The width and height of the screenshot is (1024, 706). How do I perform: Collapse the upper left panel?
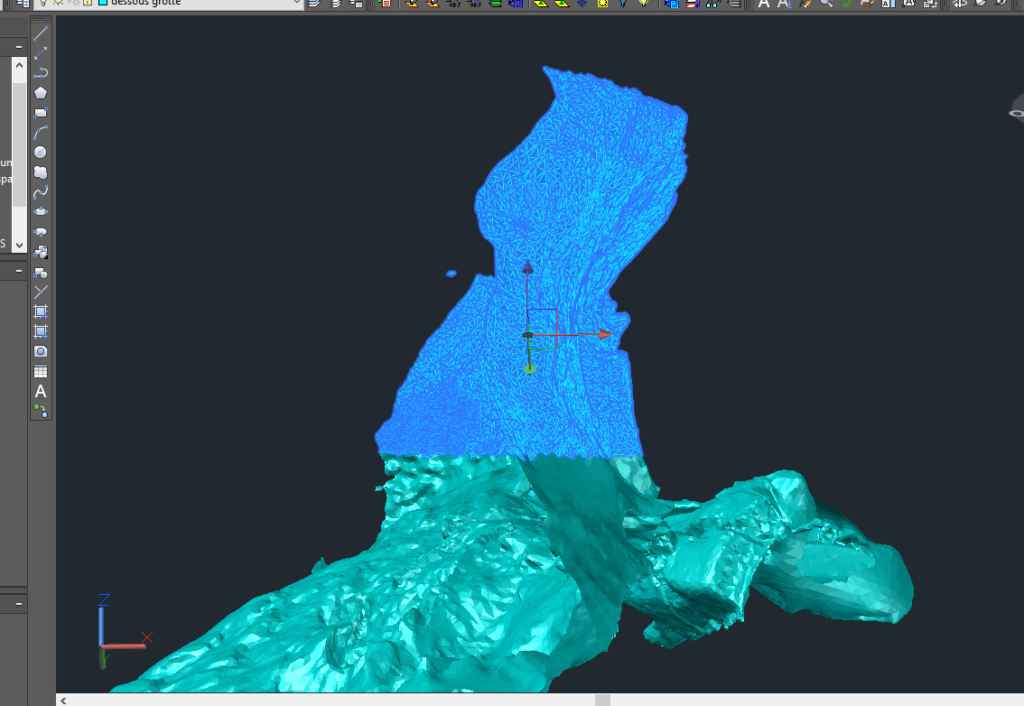point(19,46)
